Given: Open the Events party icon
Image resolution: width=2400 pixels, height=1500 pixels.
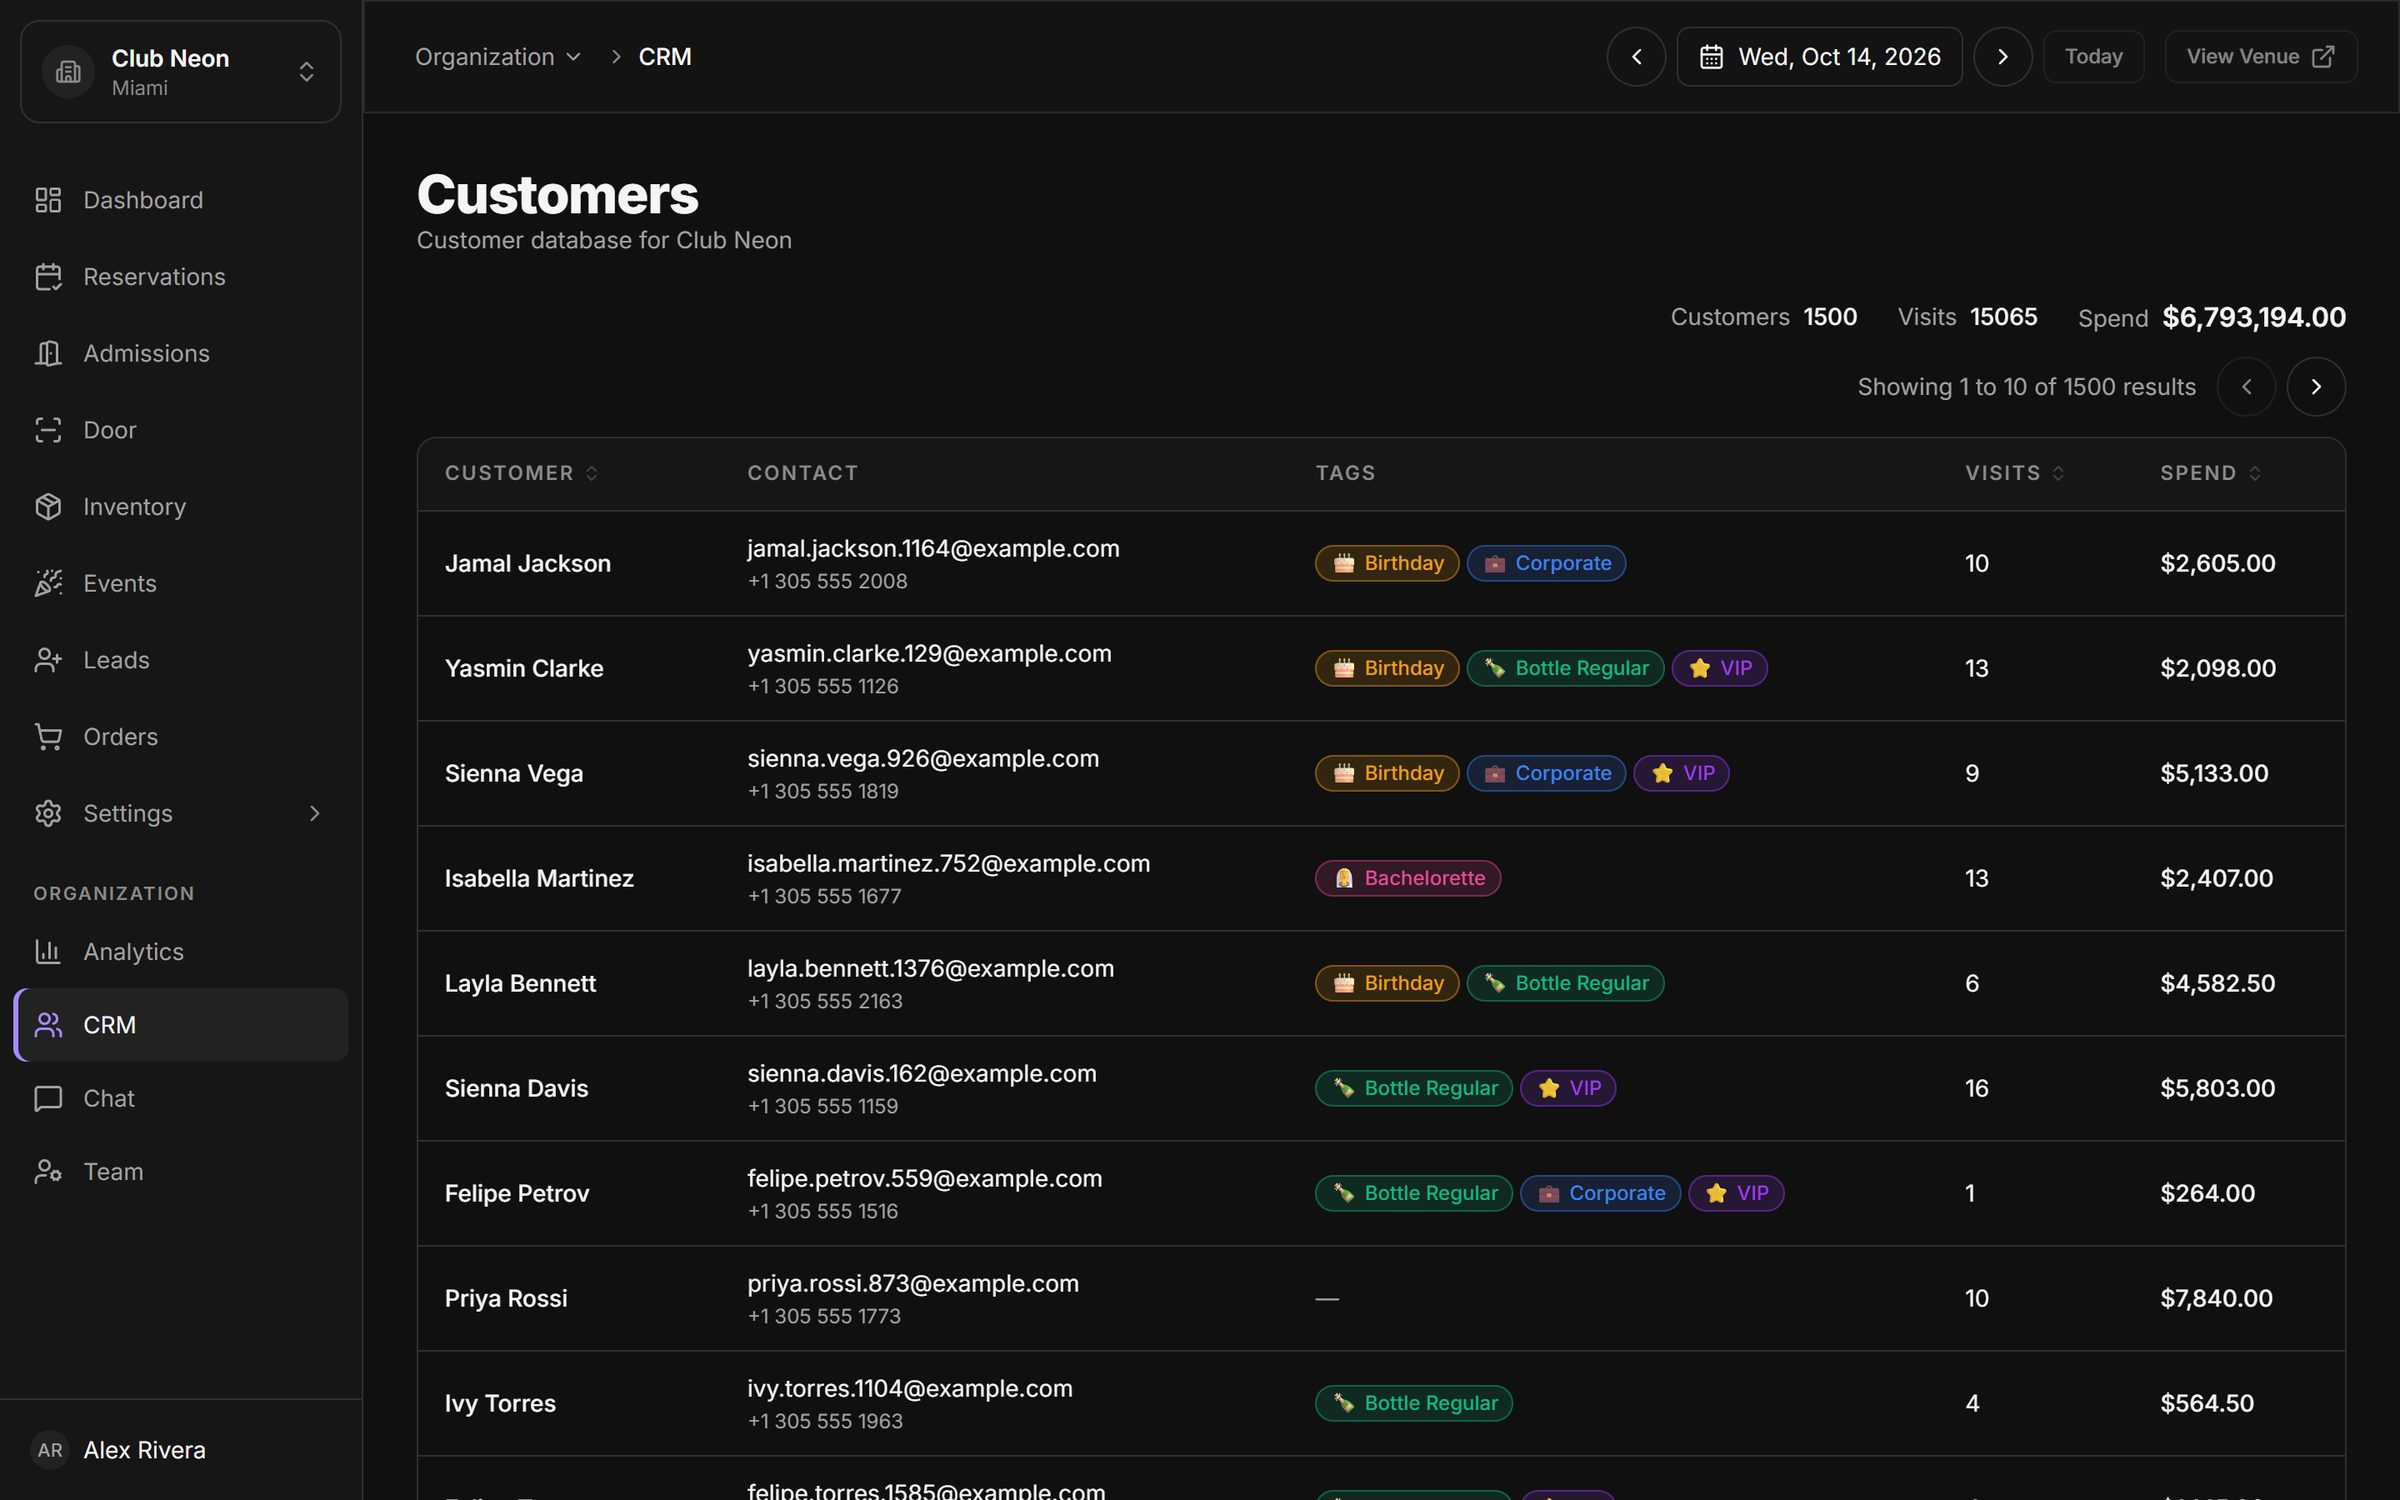Looking at the screenshot, I should (48, 583).
